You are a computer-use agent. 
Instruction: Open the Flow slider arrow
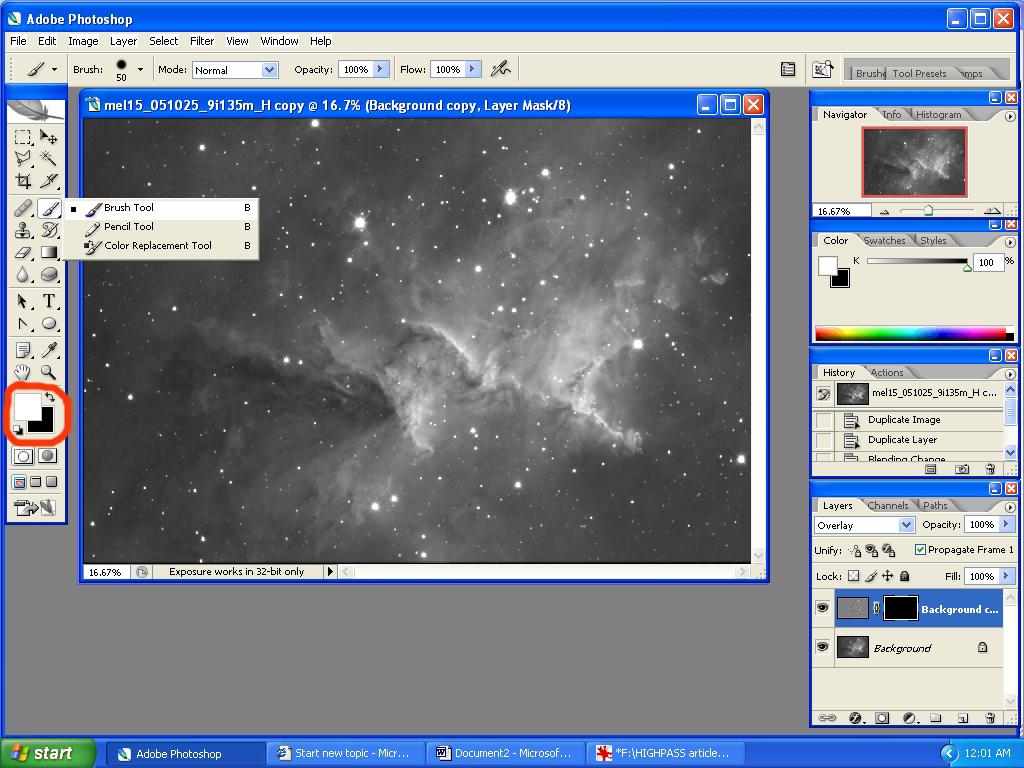[472, 69]
